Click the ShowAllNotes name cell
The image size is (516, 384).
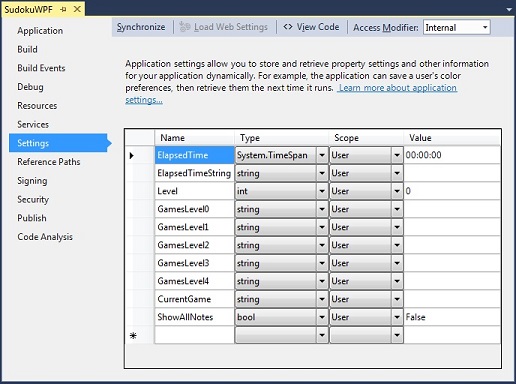point(195,317)
